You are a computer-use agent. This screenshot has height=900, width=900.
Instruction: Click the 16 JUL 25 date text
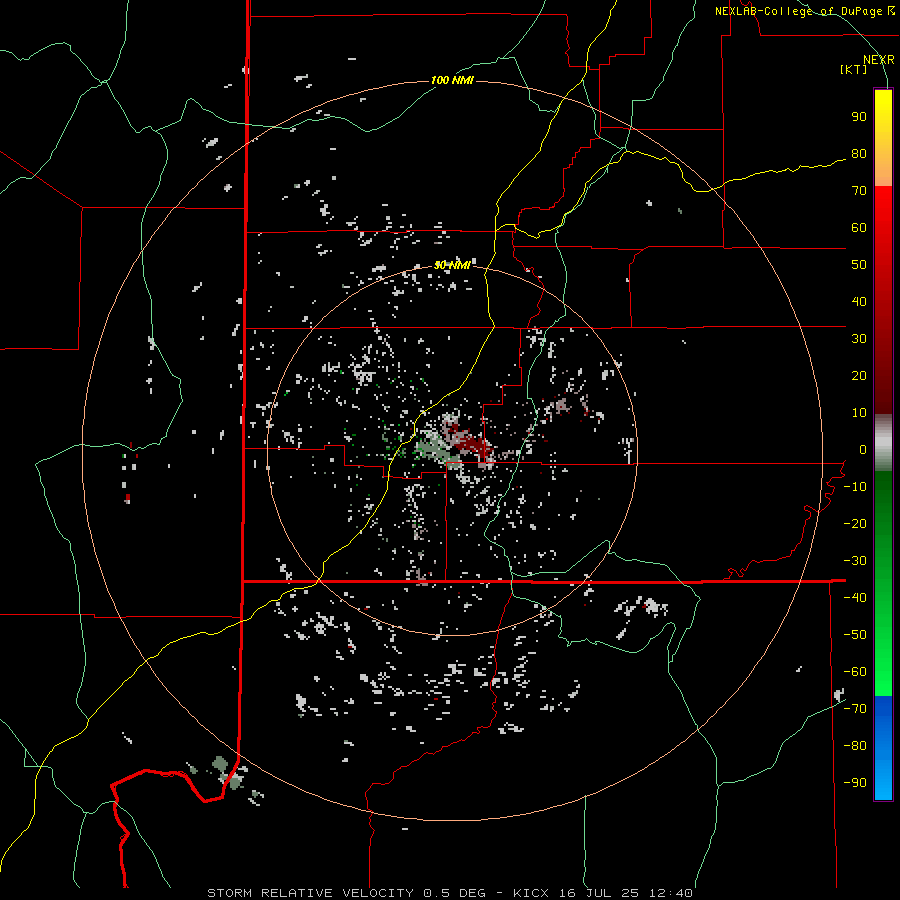pyautogui.click(x=599, y=893)
